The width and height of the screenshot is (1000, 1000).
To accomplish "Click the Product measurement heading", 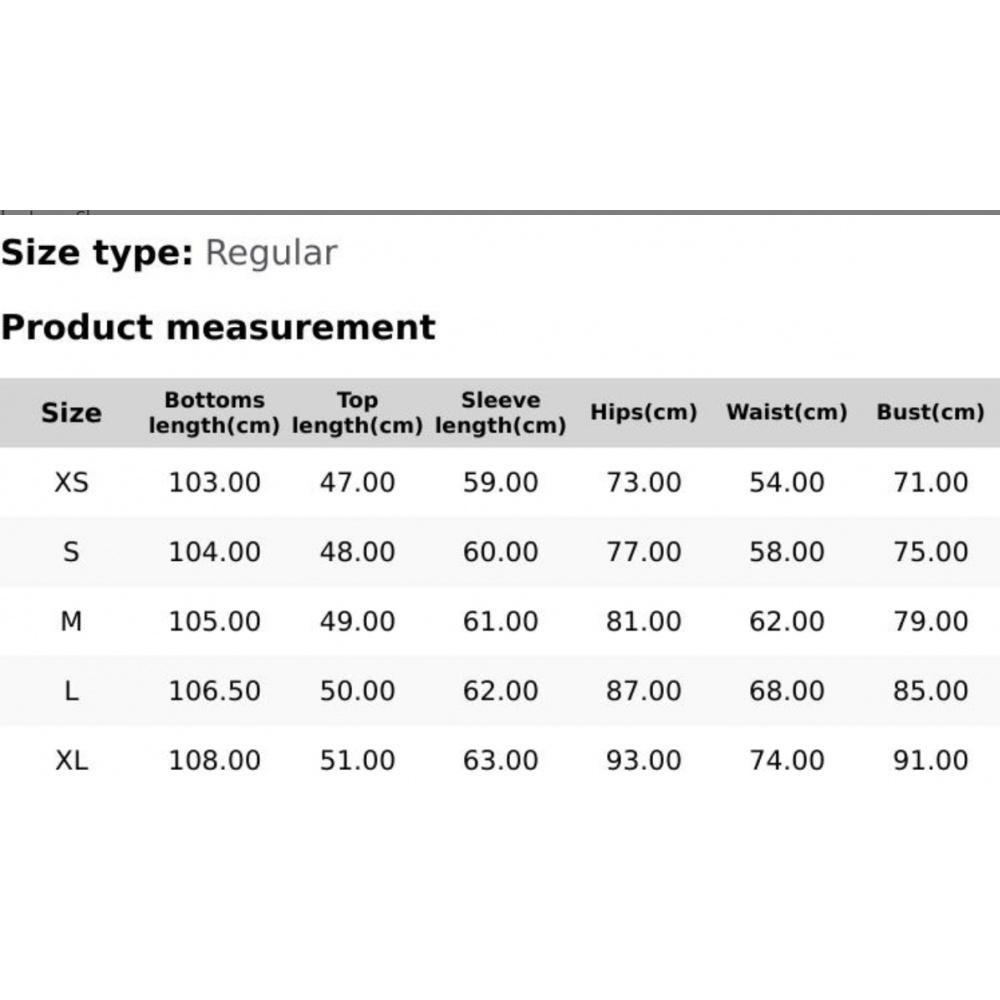I will (218, 327).
